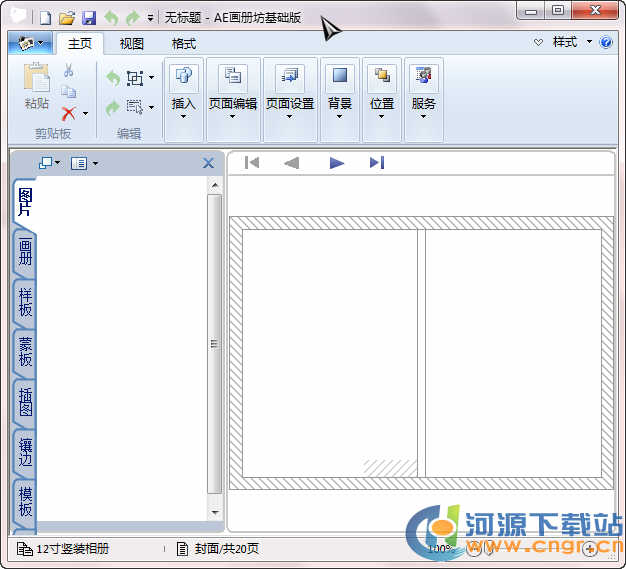Image resolution: width=626 pixels, height=569 pixels.
Task: Open the 页面编辑 (Page Edit) ribbon button
Action: point(233,90)
